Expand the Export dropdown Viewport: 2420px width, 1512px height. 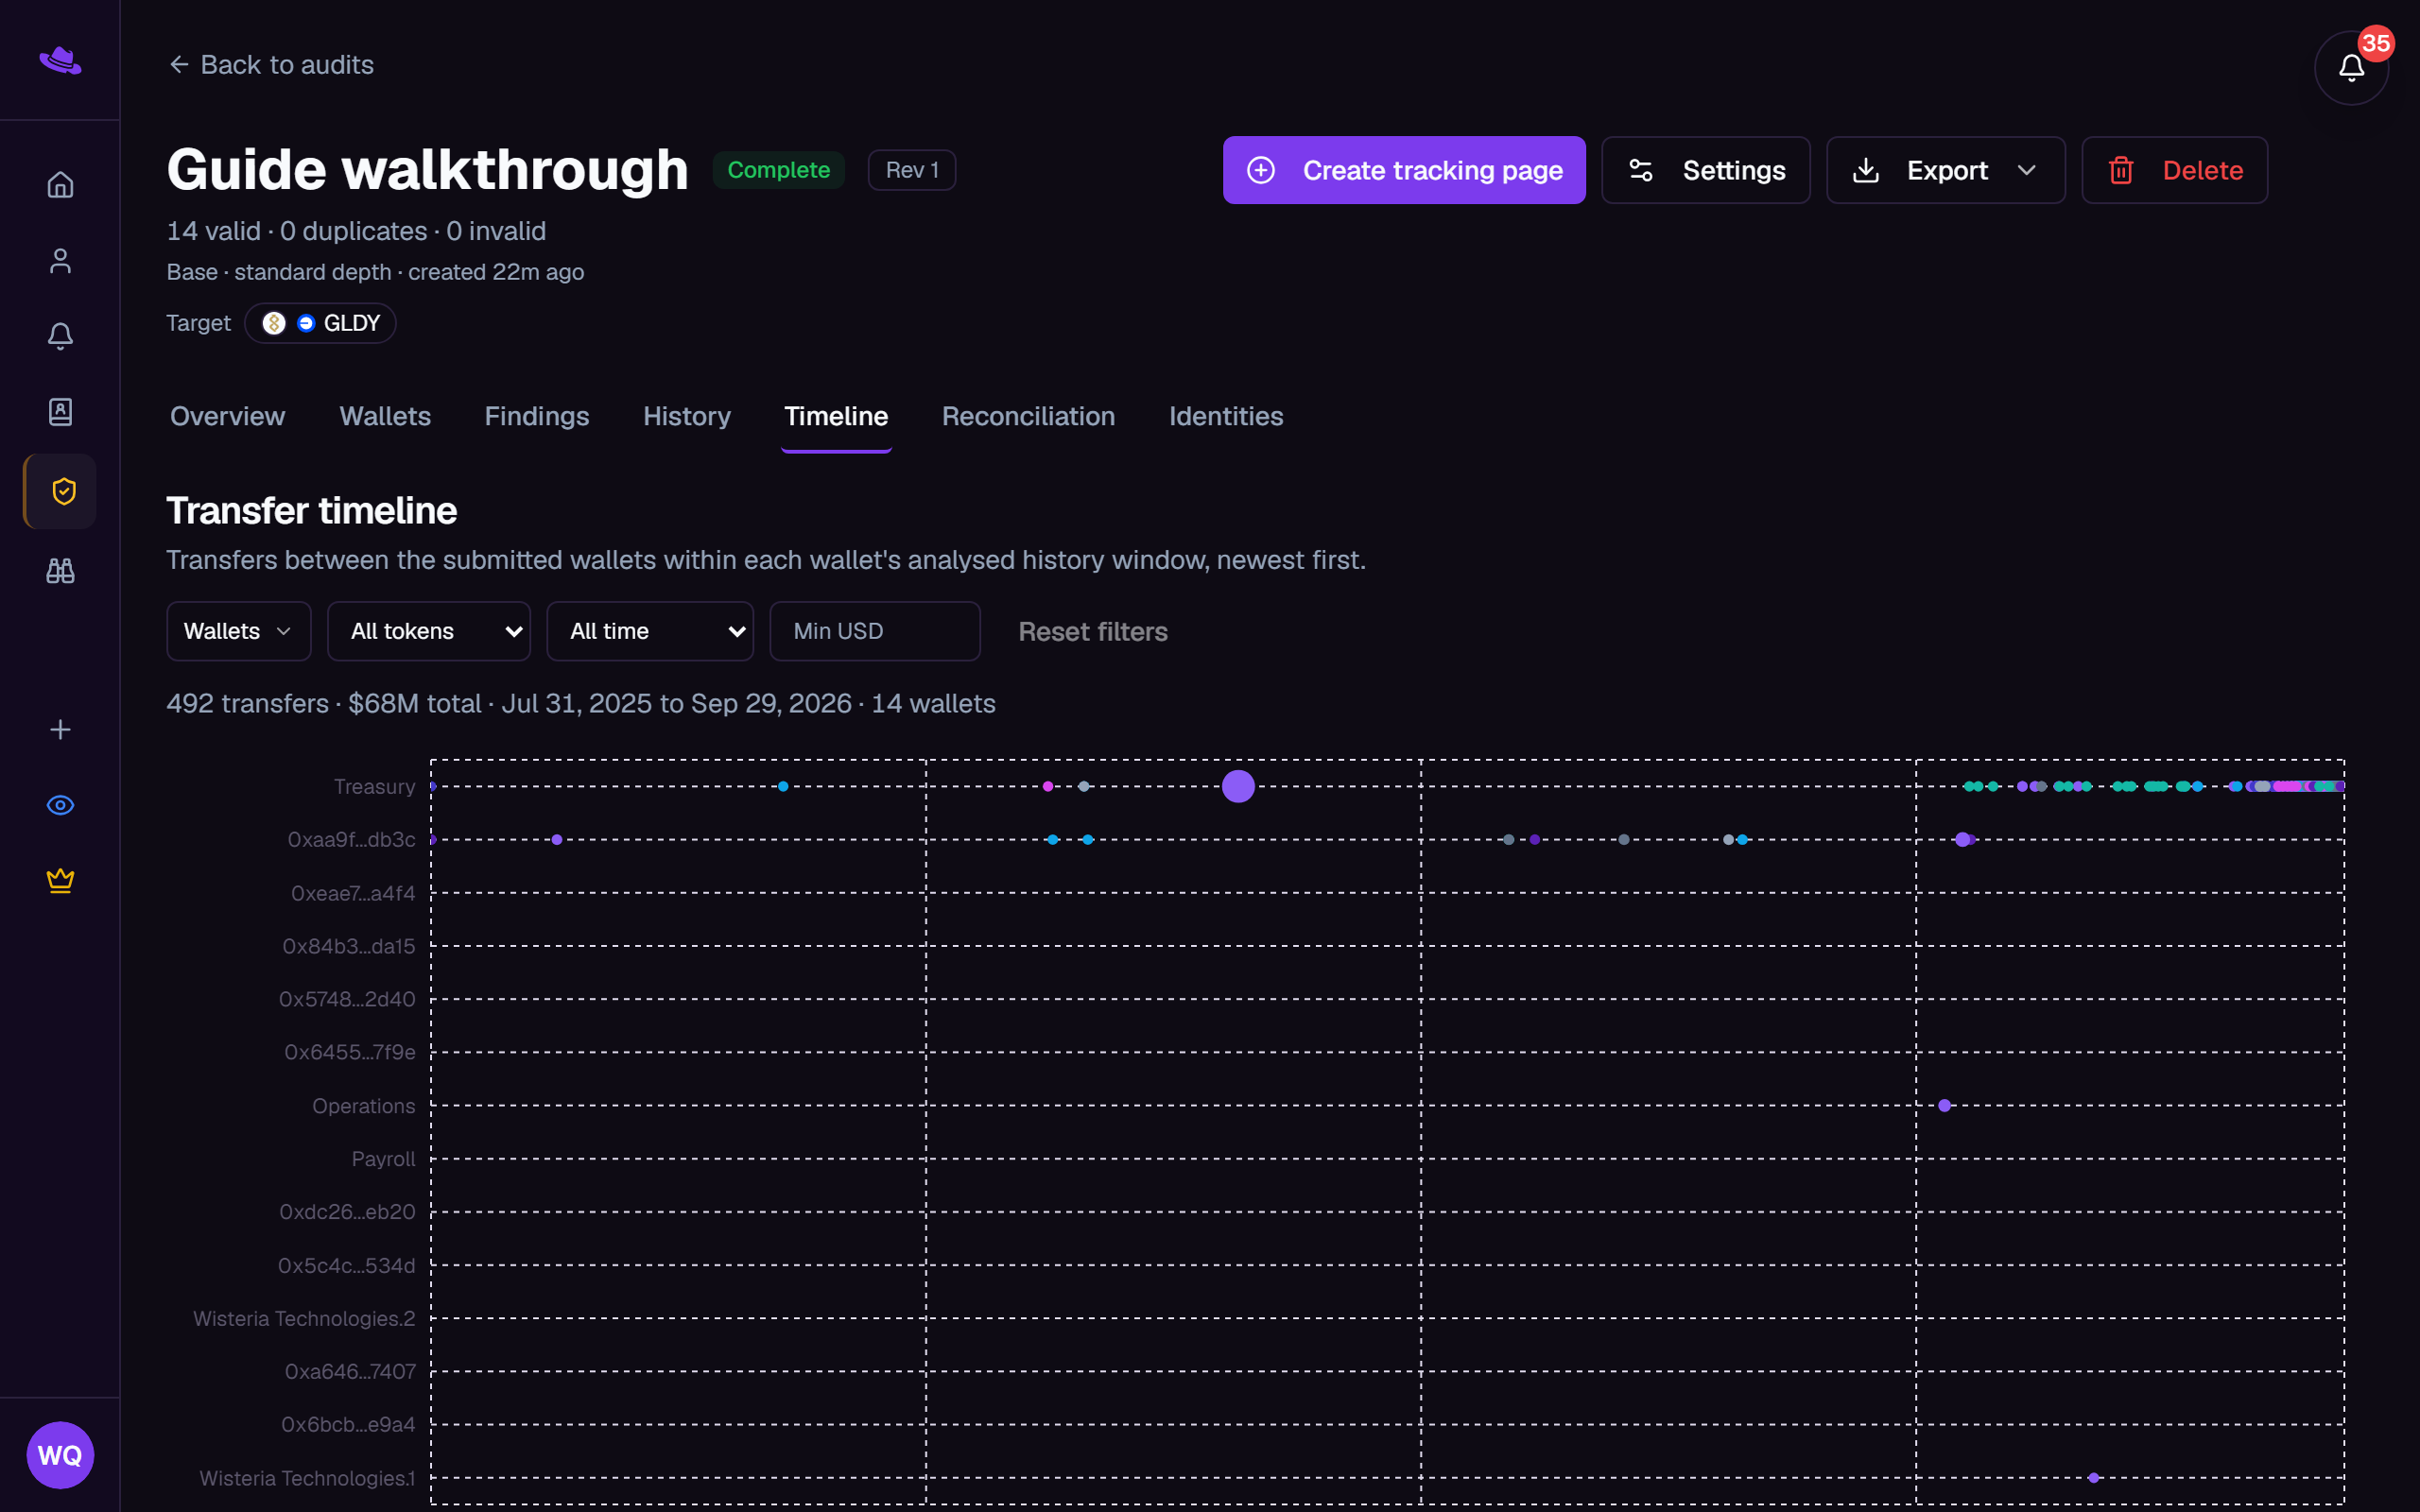(1945, 170)
